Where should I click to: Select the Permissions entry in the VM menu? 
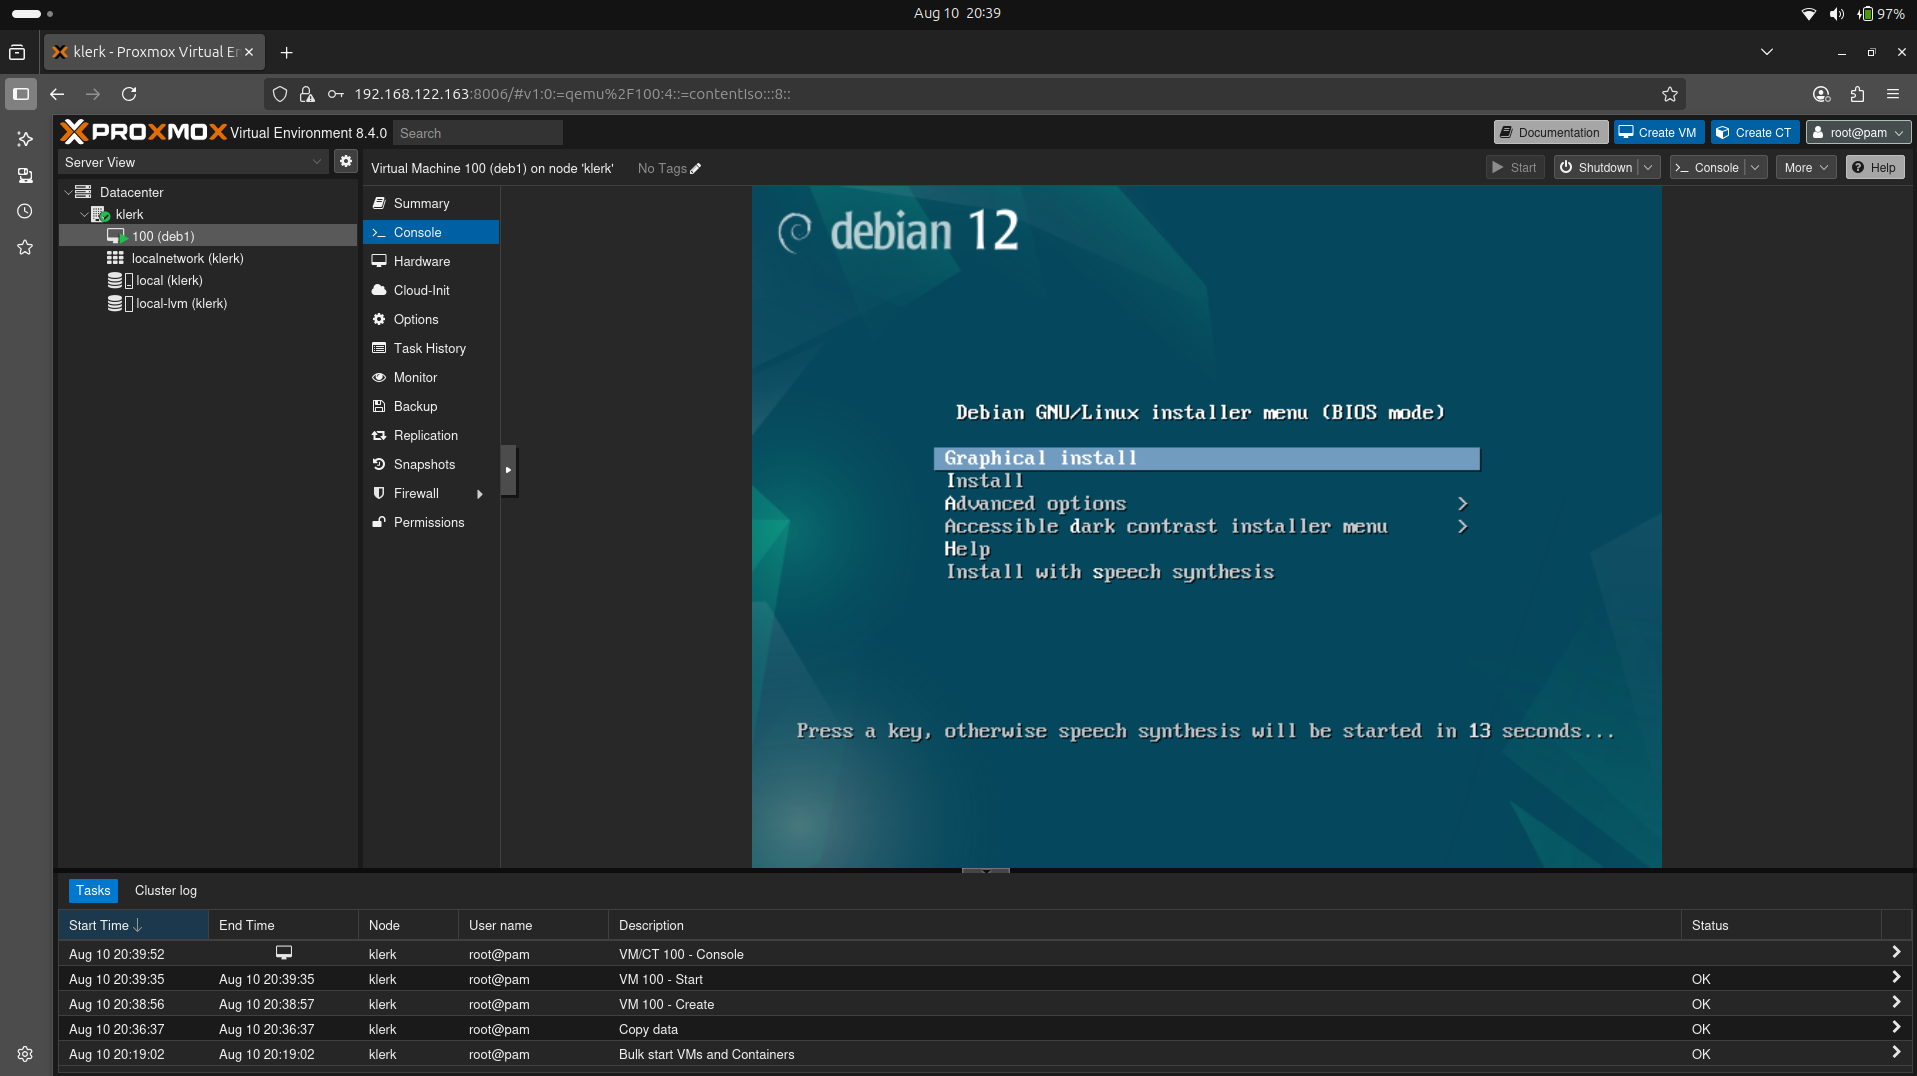(x=429, y=522)
